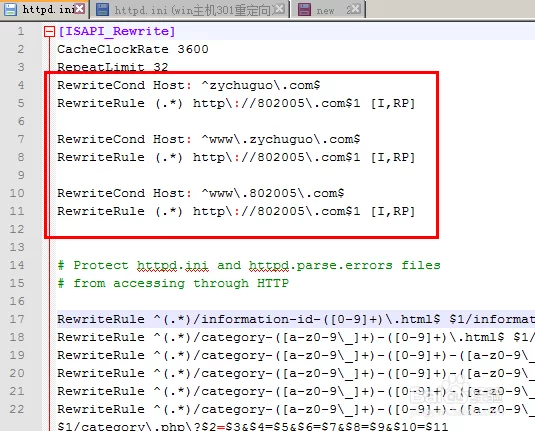The width and height of the screenshot is (535, 431).
Task: Click the RewriteRule on line 11
Action: [236, 212]
